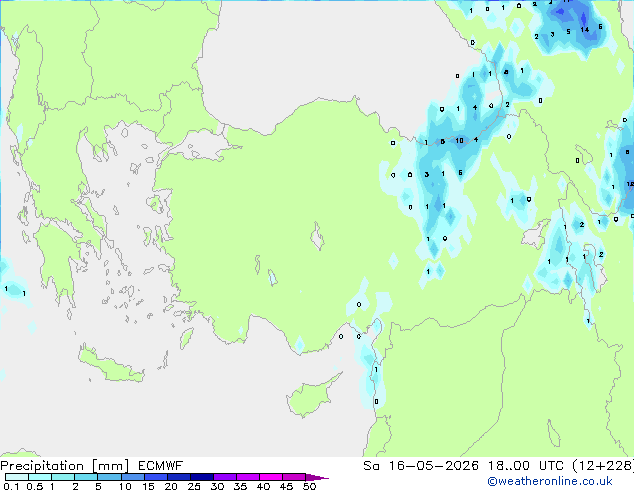The height and width of the screenshot is (490, 634).
Task: Click the 'Precipitation [mm]' title text
Action: (65, 466)
